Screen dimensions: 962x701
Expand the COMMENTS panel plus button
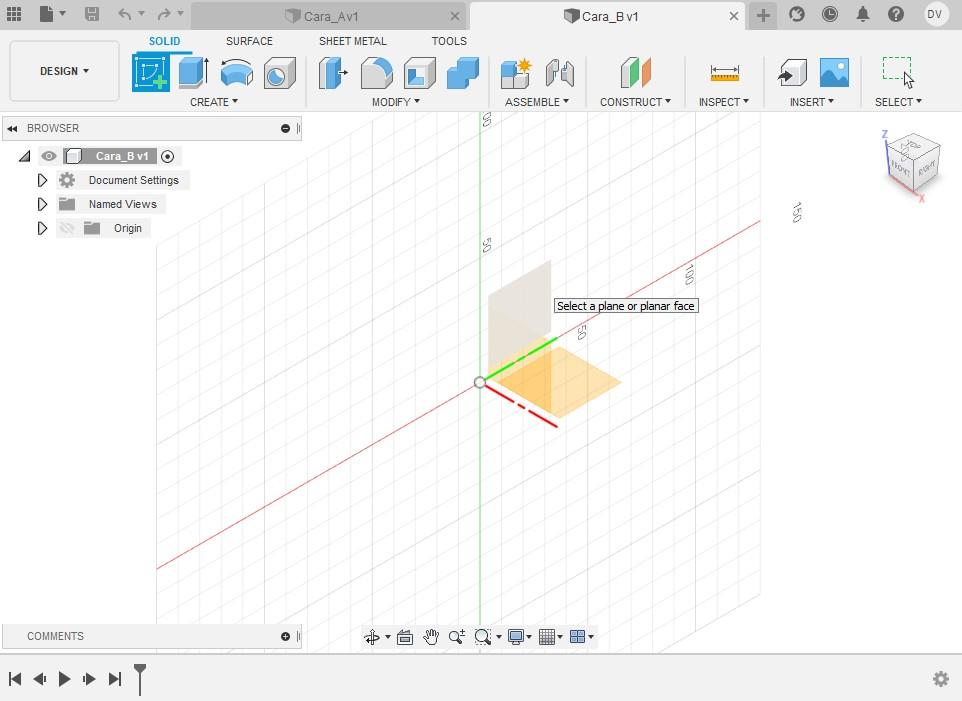285,637
